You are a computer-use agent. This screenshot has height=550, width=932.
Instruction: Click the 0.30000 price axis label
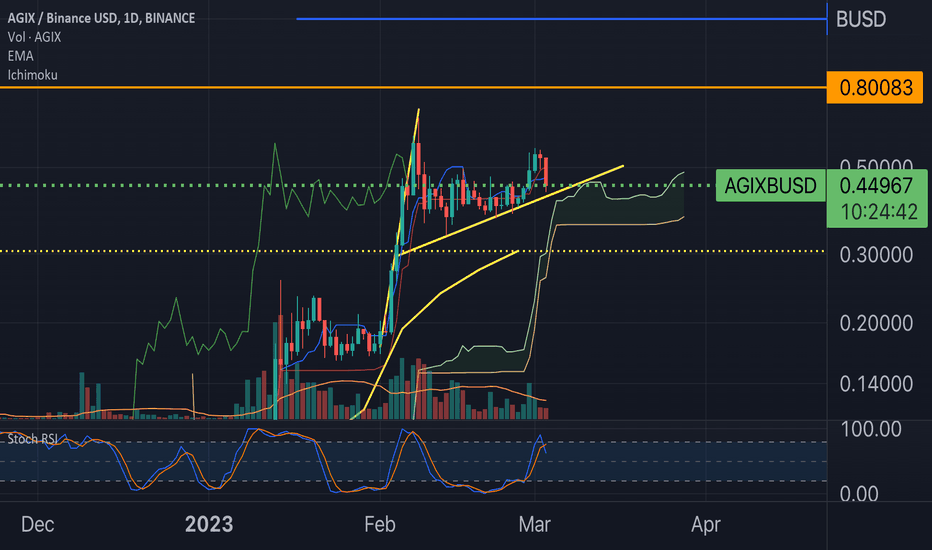(876, 255)
